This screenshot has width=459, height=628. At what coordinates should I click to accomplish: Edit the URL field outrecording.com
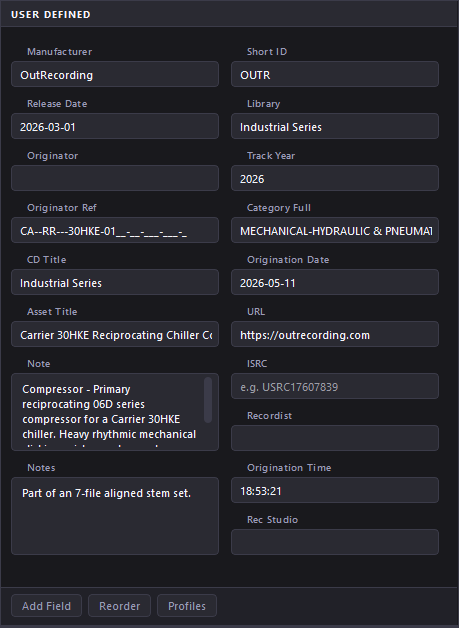coord(335,334)
